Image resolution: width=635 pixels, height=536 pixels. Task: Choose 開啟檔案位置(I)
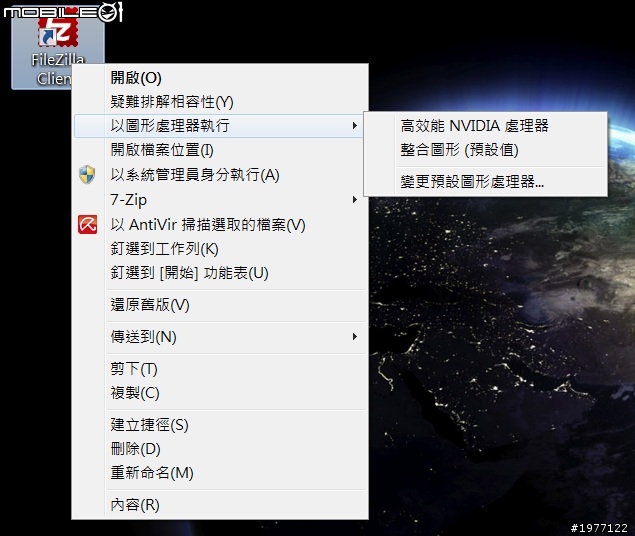[220, 150]
